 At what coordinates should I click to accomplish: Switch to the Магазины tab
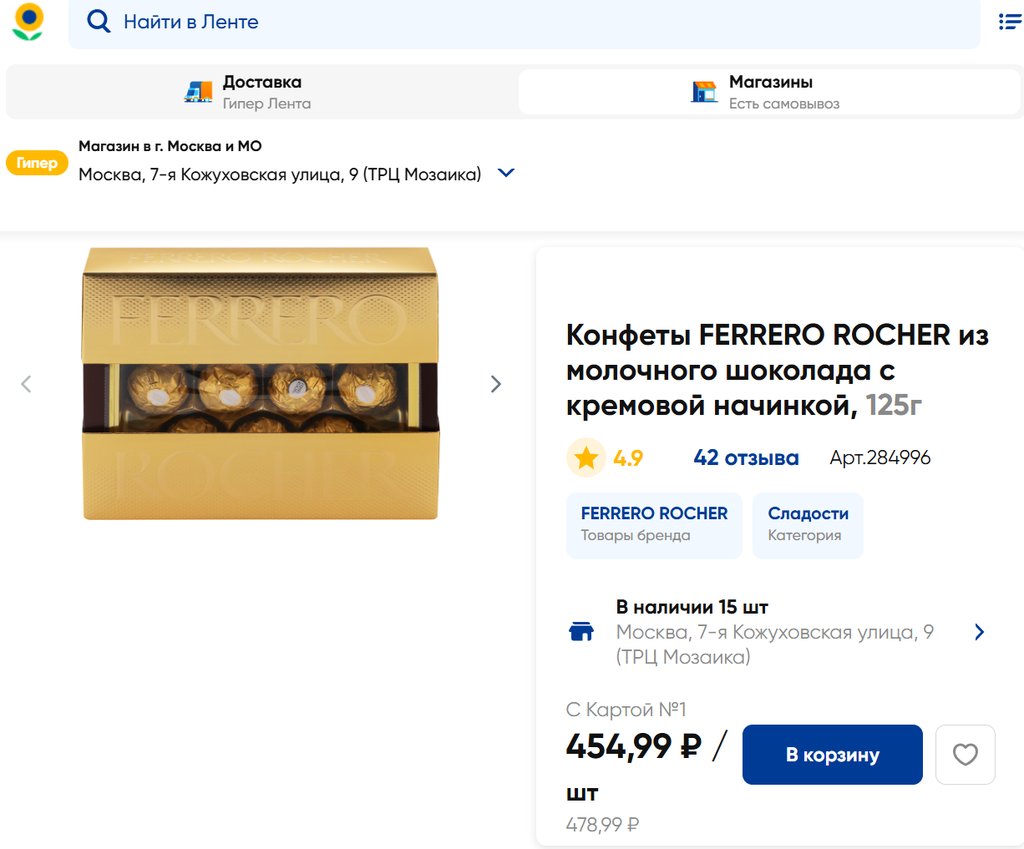[770, 92]
